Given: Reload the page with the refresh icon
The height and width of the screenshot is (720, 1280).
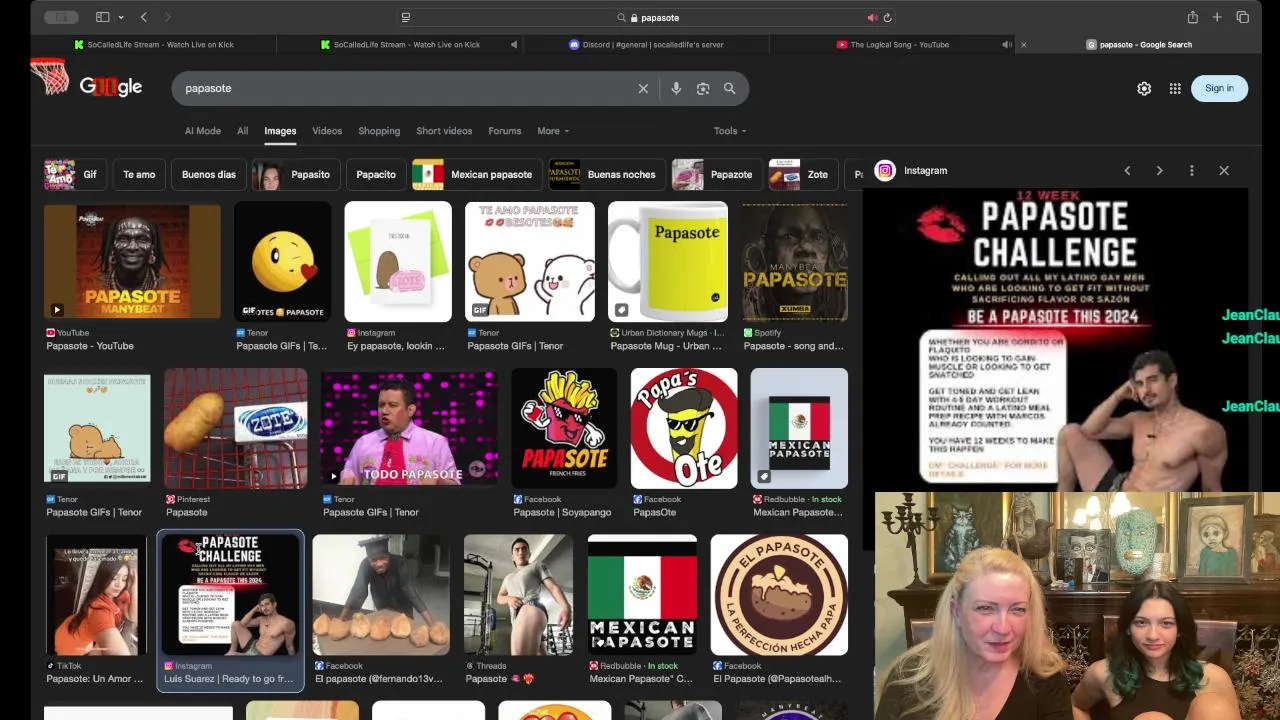Looking at the screenshot, I should [x=887, y=17].
